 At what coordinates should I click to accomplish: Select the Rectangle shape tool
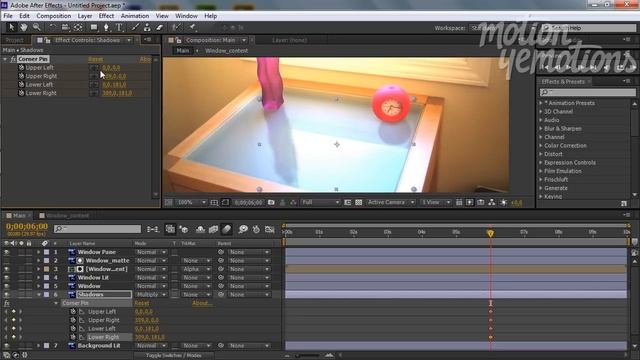[94, 27]
